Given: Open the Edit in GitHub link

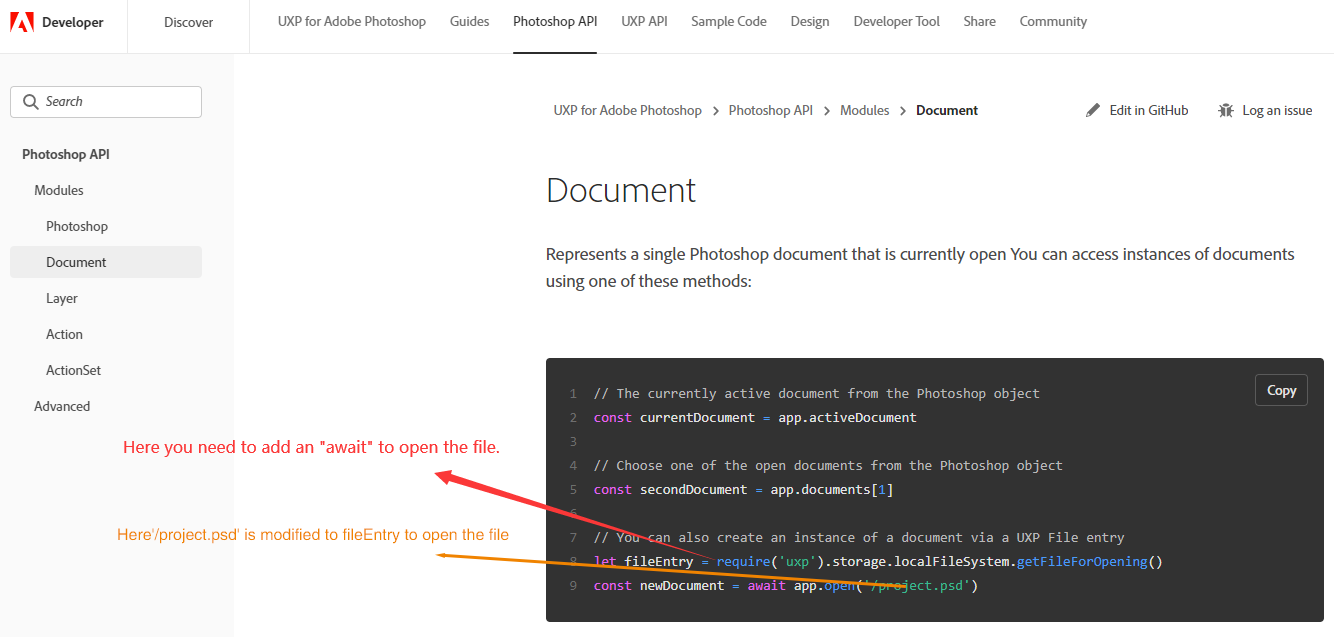Looking at the screenshot, I should coord(1148,110).
